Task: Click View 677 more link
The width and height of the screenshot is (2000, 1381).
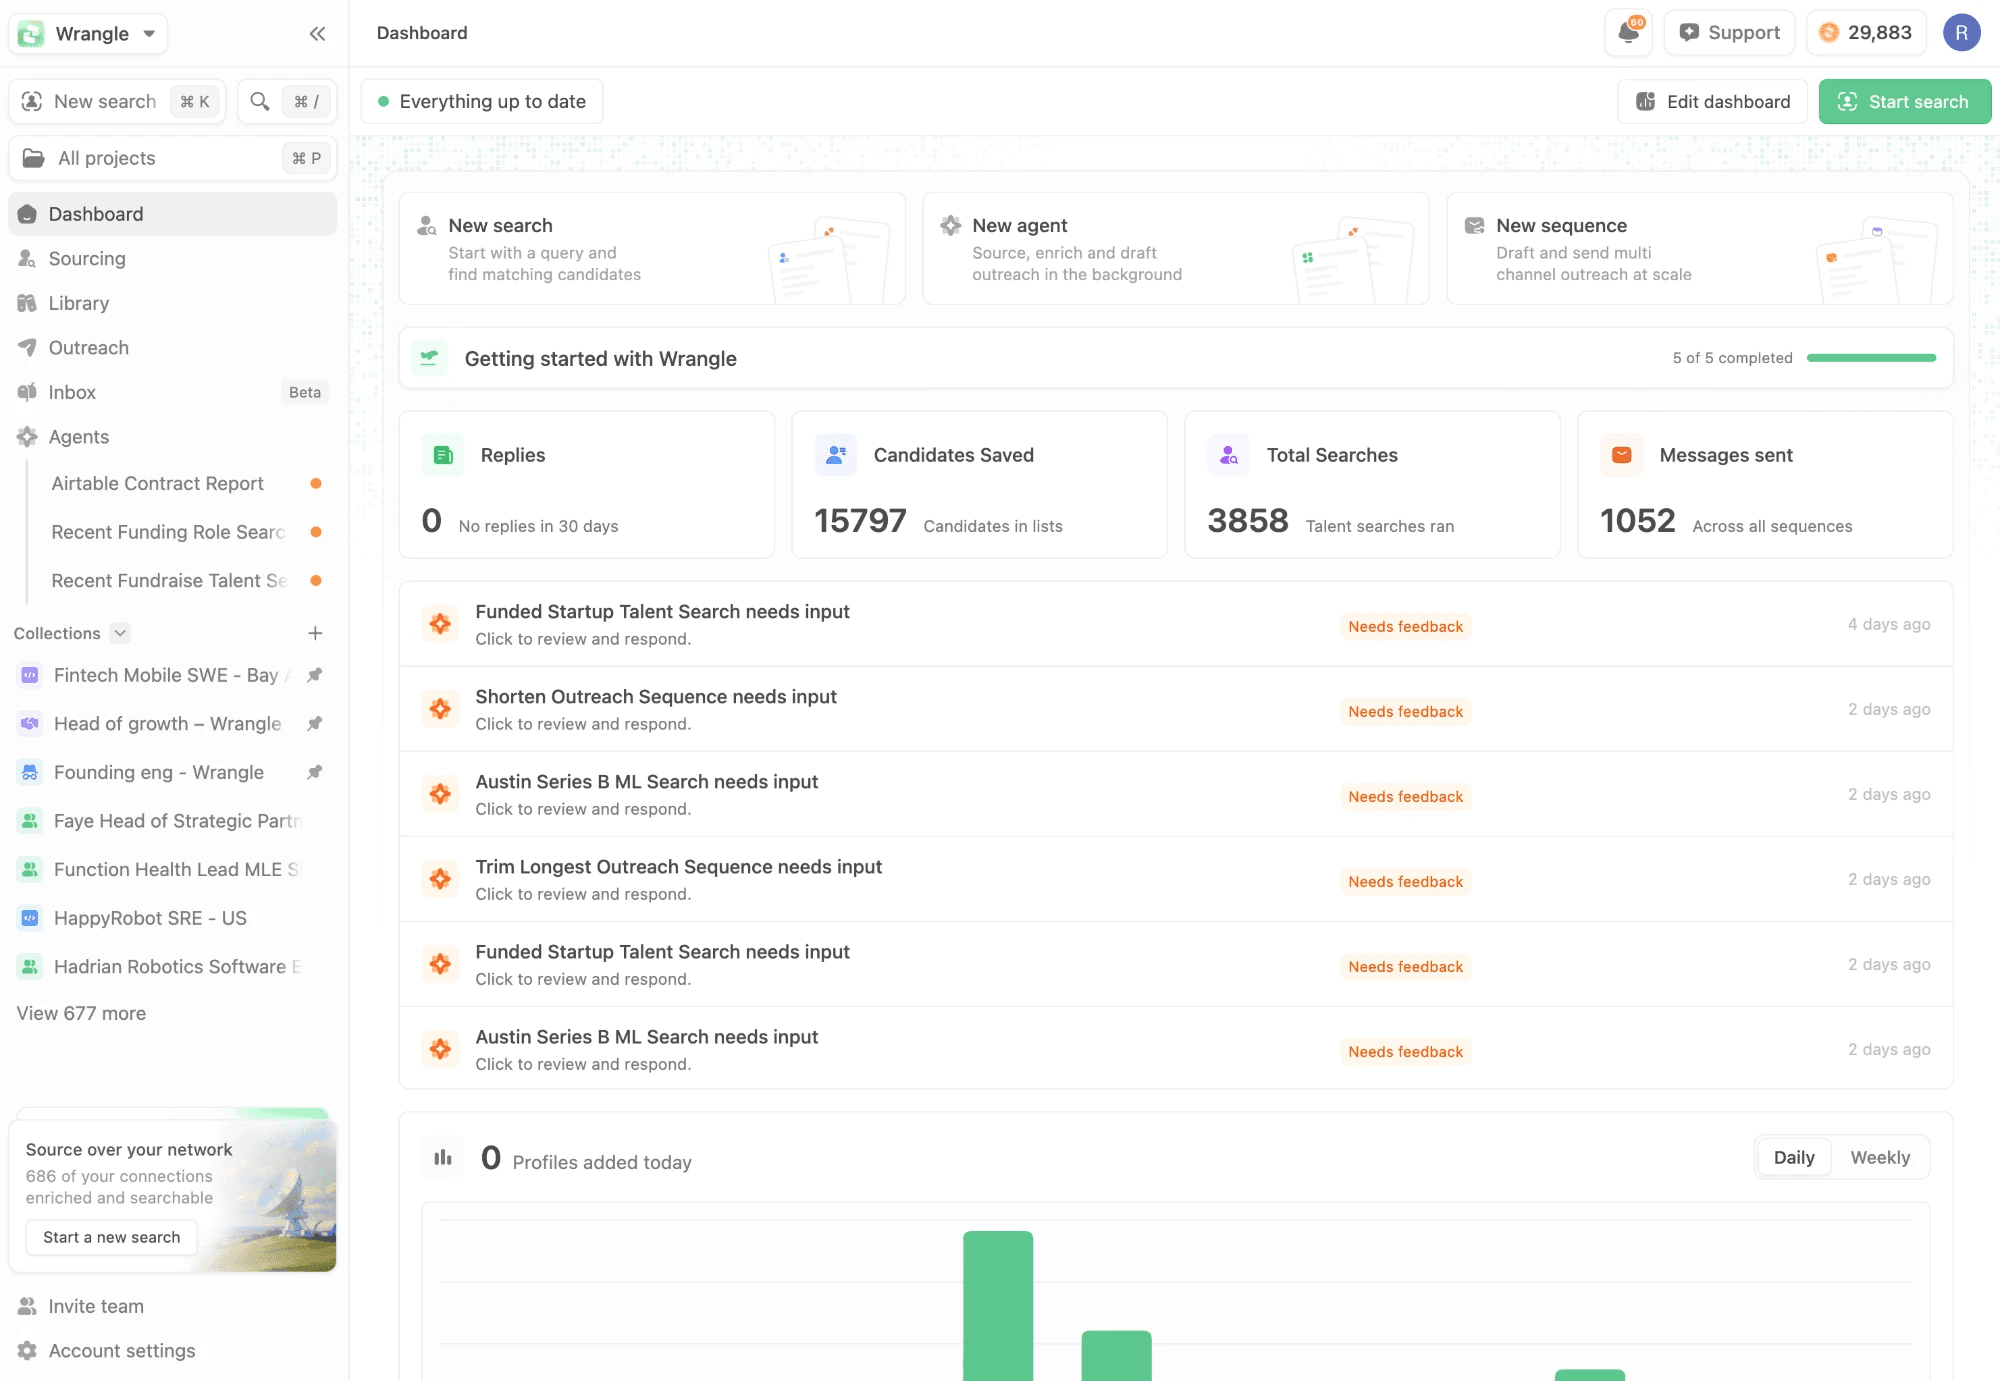Action: 81,1013
